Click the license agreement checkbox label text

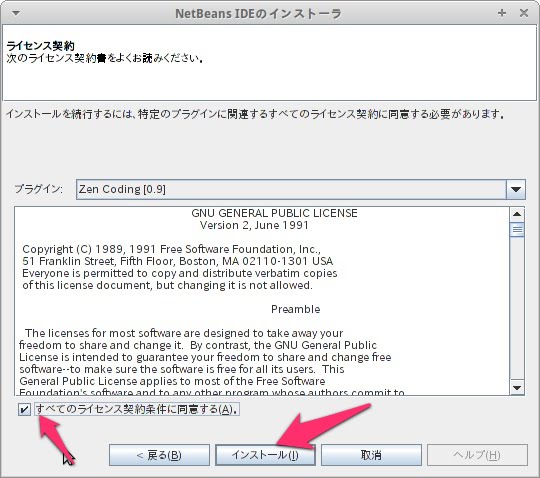[x=137, y=409]
